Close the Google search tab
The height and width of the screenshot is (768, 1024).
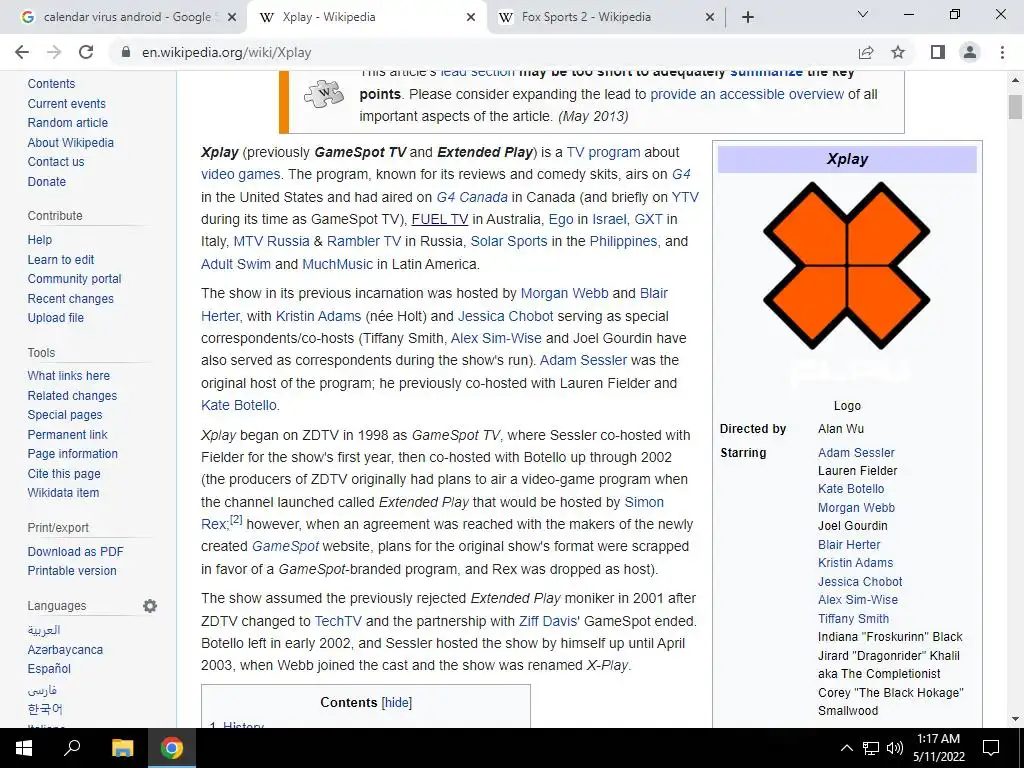pos(231,18)
